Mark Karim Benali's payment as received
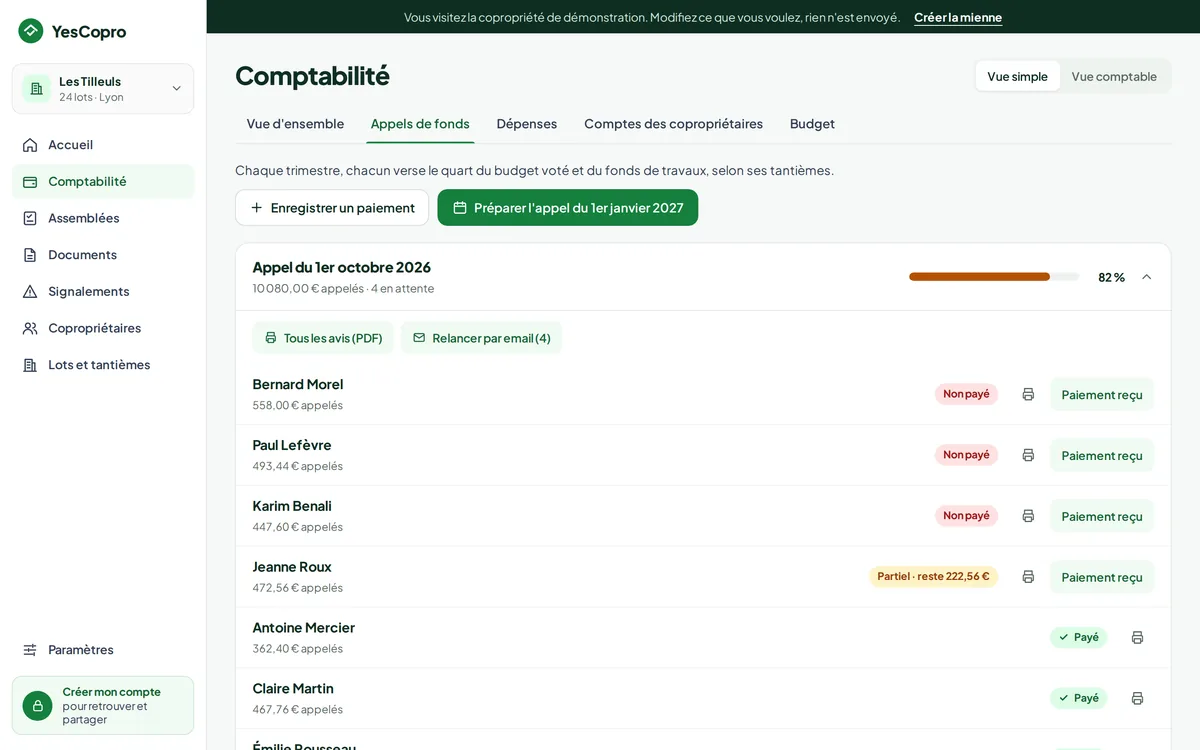The image size is (1200, 750). 1102,516
